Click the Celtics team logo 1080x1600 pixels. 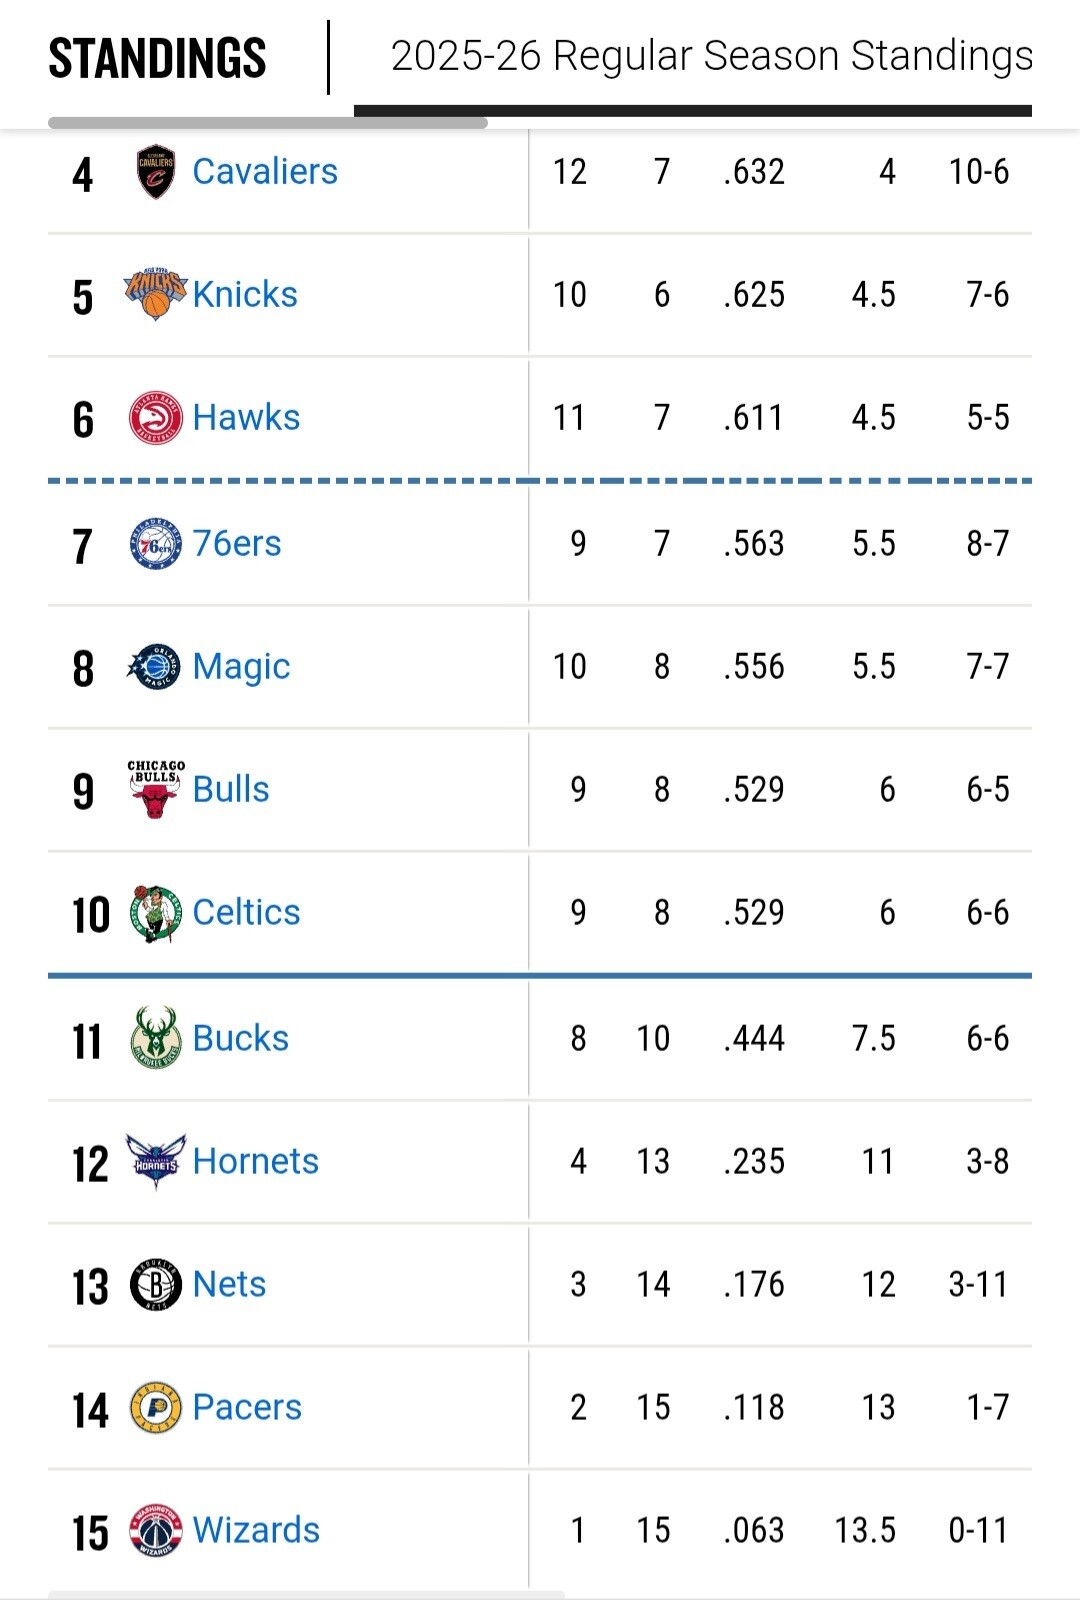click(x=155, y=913)
